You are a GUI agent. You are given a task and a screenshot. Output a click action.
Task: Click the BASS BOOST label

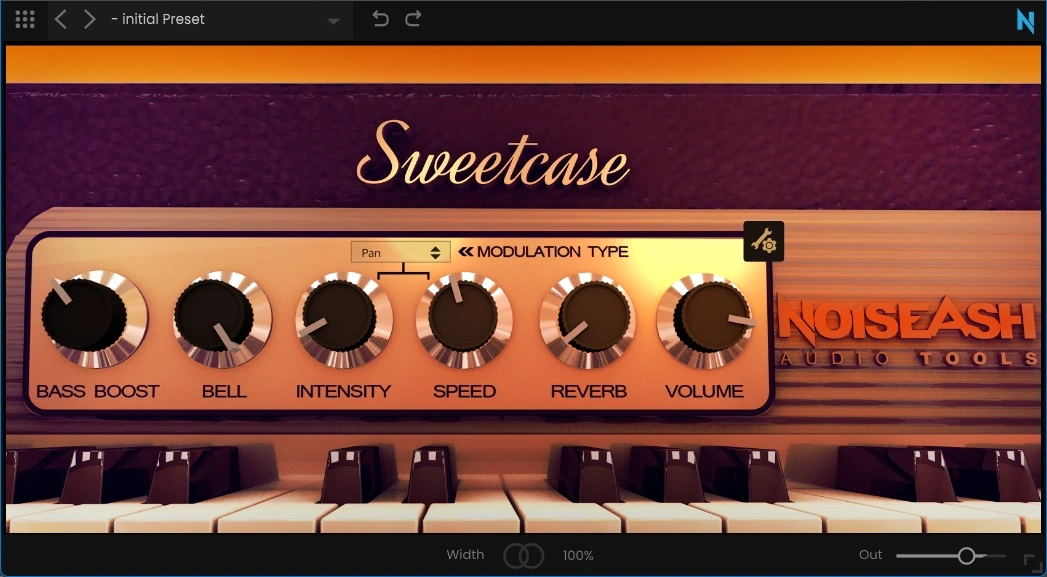(97, 391)
